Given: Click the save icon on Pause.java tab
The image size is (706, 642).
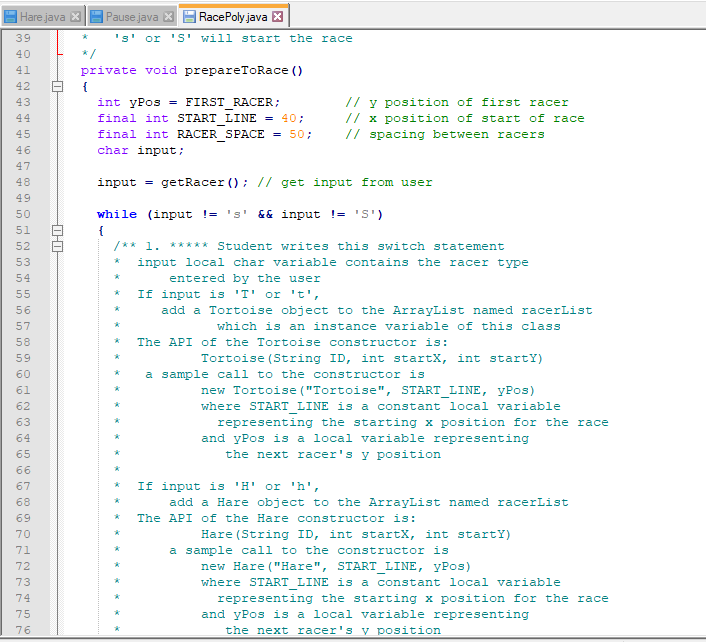Looking at the screenshot, I should click(96, 17).
